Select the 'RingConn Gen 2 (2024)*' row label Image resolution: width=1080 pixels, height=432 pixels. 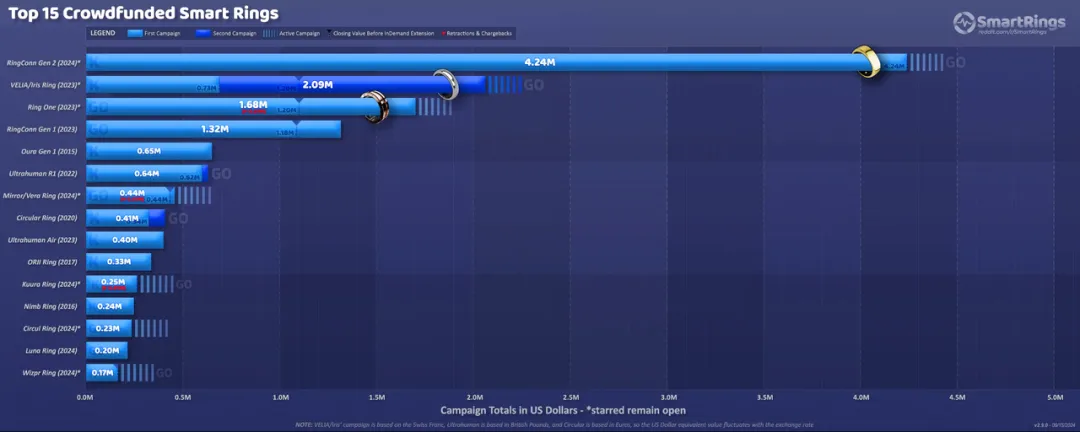[43, 63]
